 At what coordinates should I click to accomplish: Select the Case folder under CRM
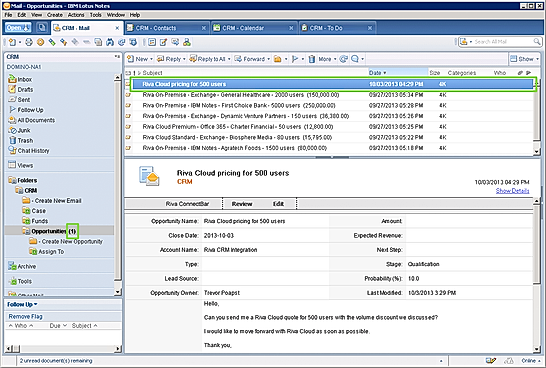pos(38,211)
